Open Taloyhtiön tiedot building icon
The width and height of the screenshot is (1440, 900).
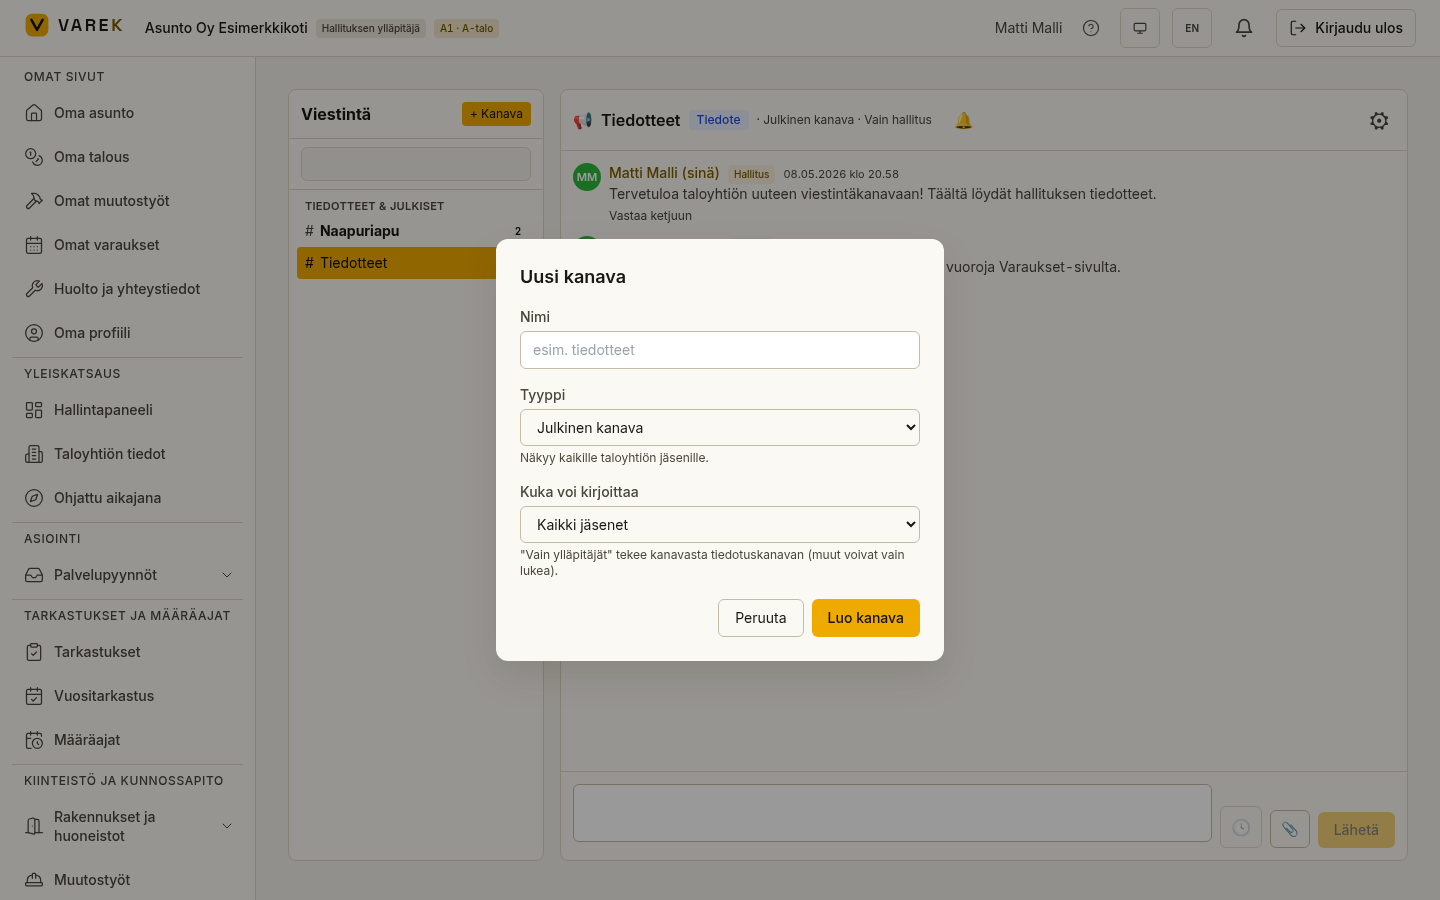click(x=34, y=454)
